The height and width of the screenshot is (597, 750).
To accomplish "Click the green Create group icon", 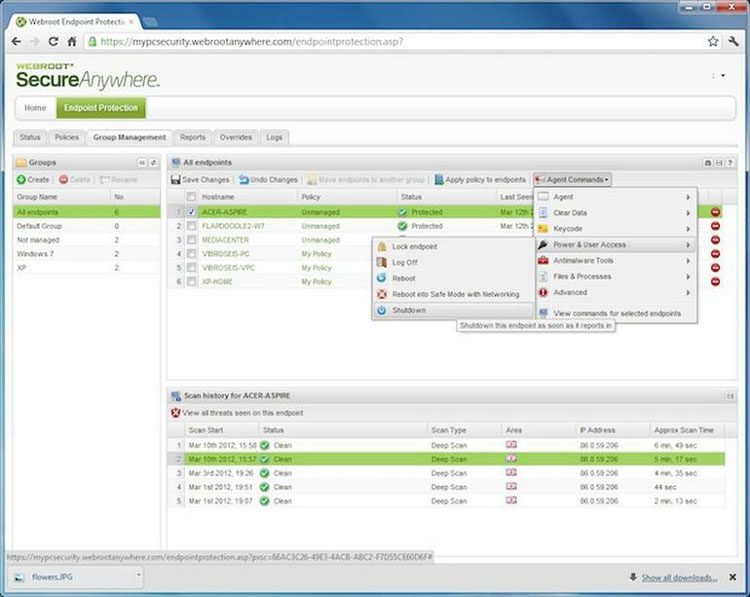I will pyautogui.click(x=21, y=179).
